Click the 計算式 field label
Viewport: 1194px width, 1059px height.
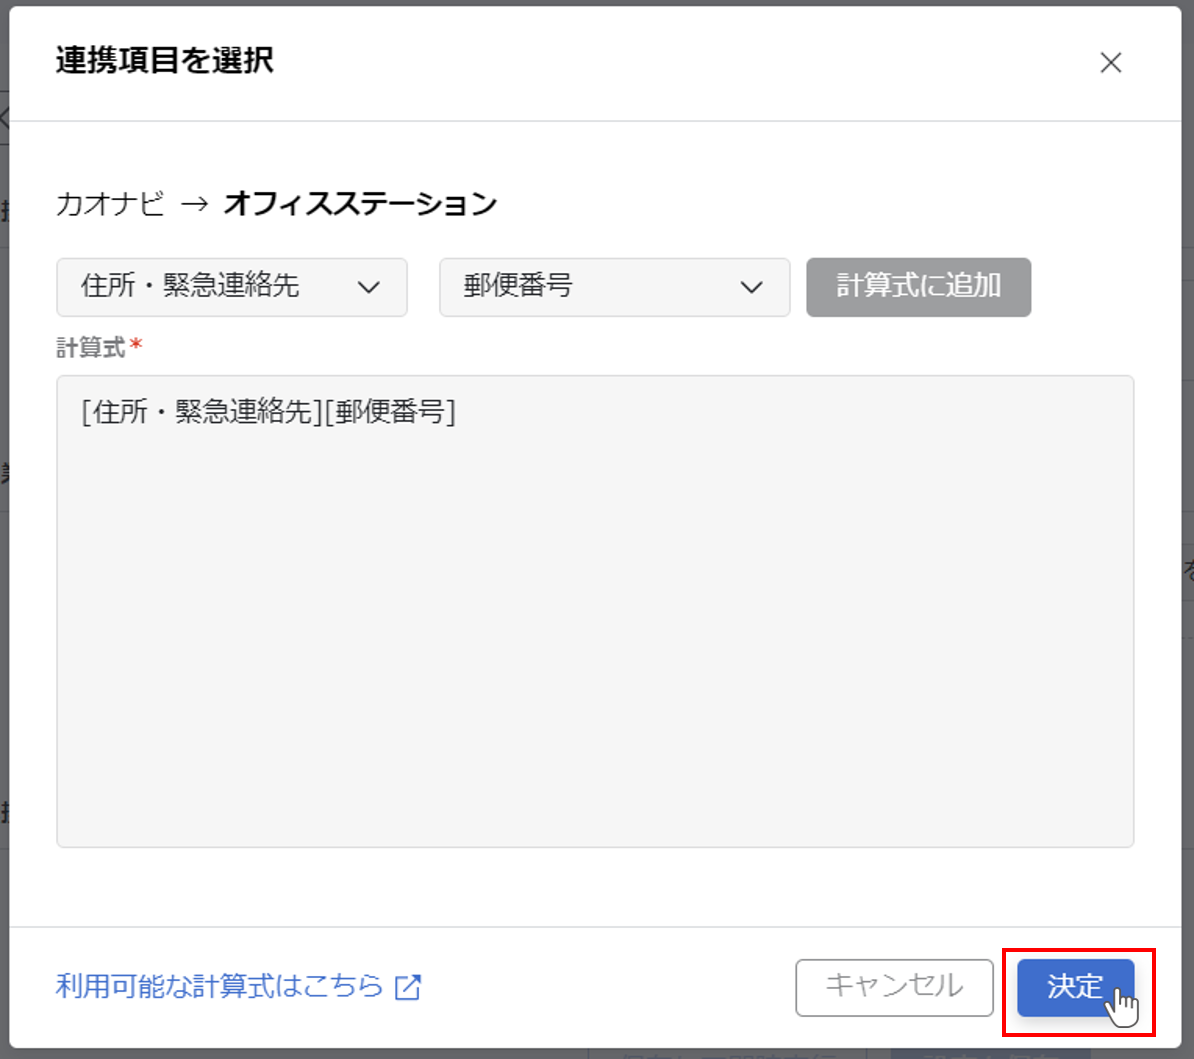click(90, 347)
